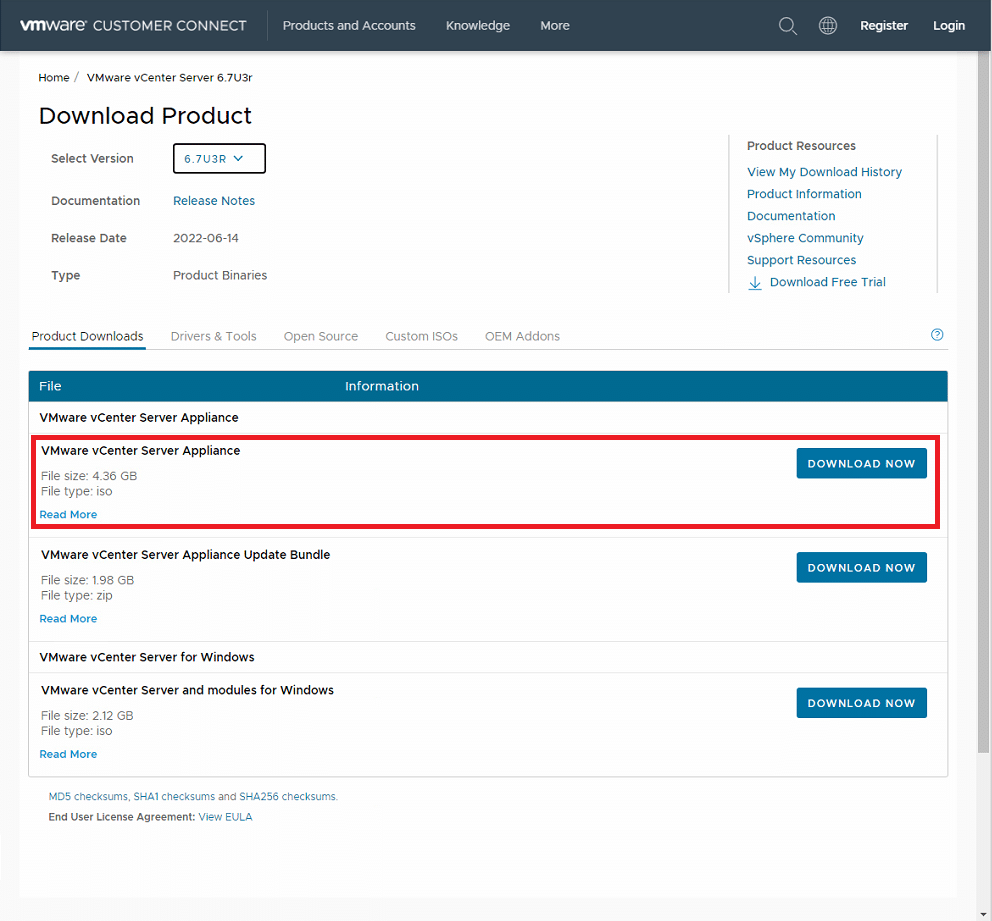
Task: Click the Download Product page heading
Action: (145, 116)
